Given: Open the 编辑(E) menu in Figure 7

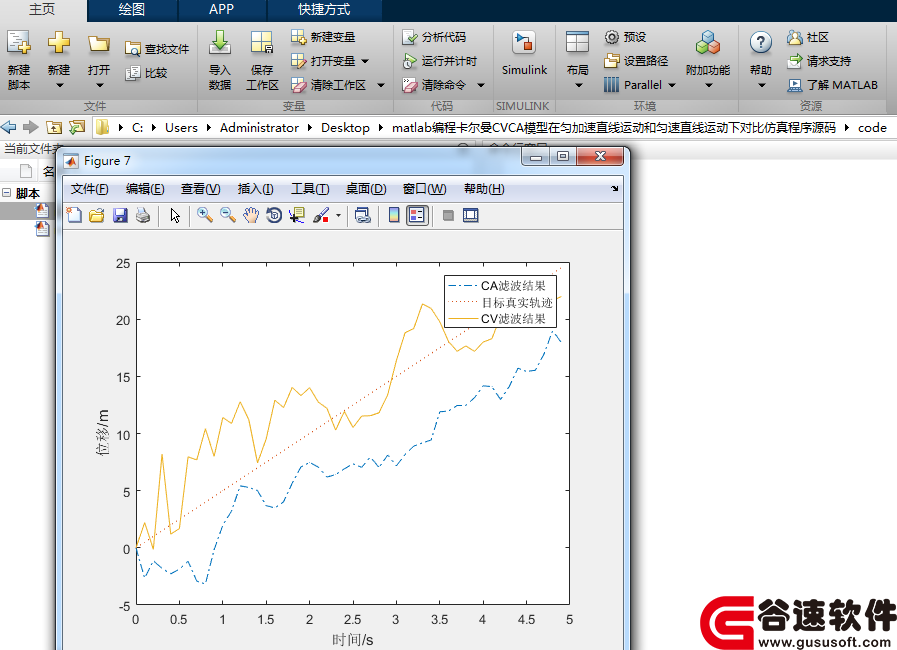Looking at the screenshot, I should [145, 189].
